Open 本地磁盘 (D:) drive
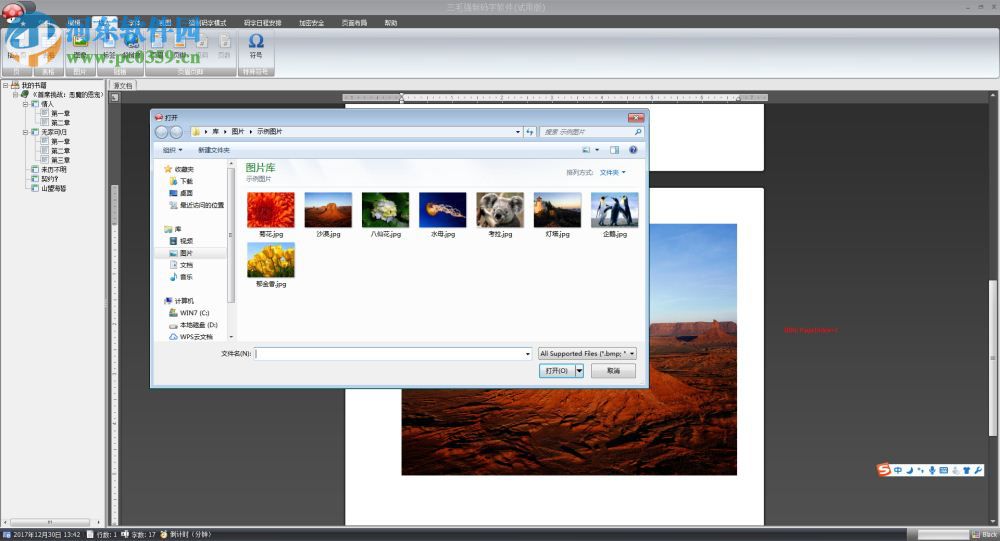Image resolution: width=1000 pixels, height=541 pixels. pos(193,325)
